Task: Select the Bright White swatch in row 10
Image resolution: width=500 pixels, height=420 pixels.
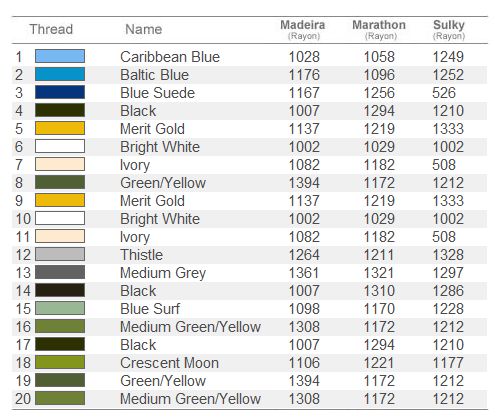Action: click(x=60, y=218)
